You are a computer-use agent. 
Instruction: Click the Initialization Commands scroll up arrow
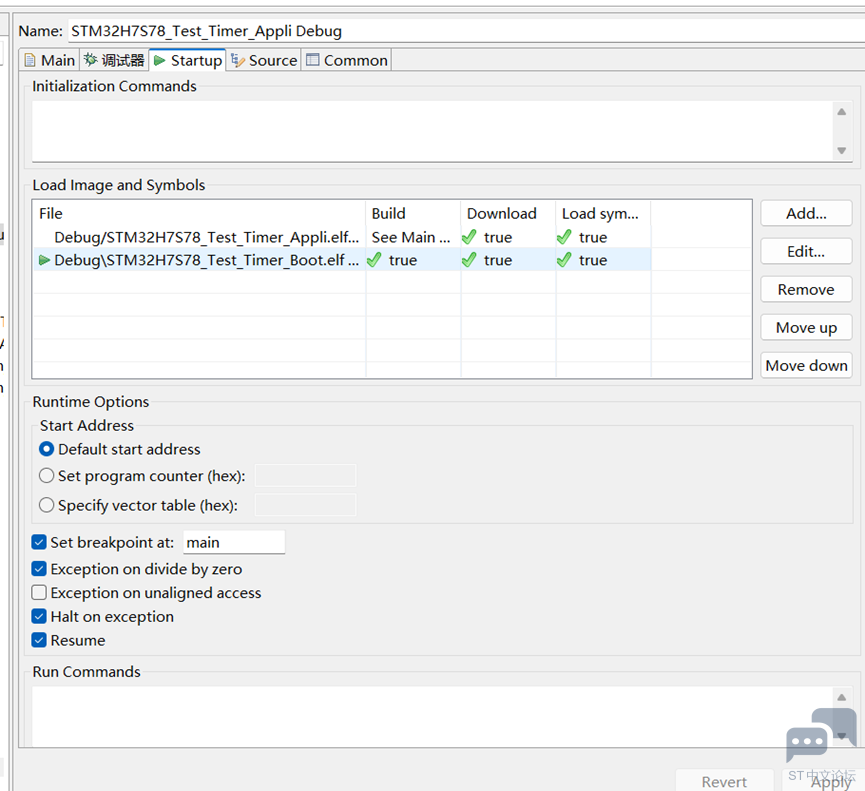tap(841, 112)
